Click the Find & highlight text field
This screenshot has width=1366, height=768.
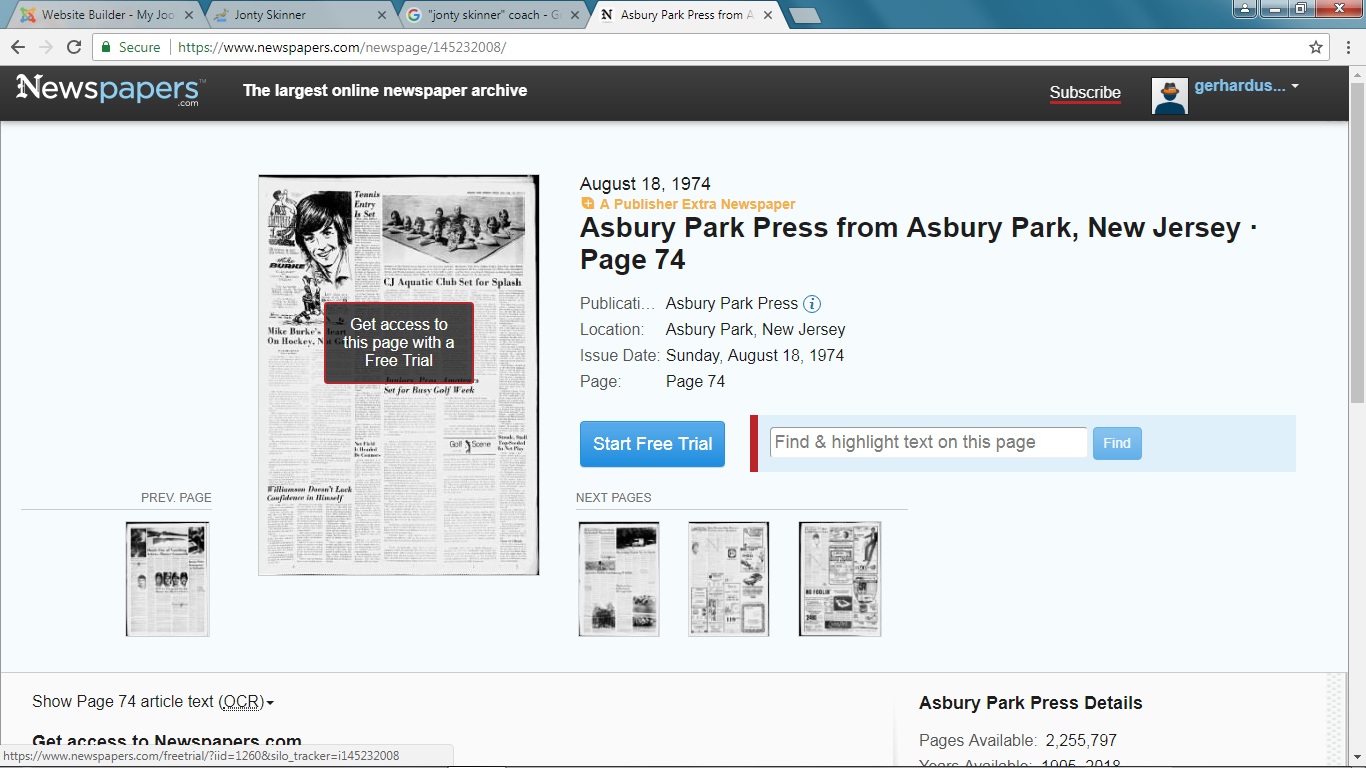pyautogui.click(x=927, y=442)
